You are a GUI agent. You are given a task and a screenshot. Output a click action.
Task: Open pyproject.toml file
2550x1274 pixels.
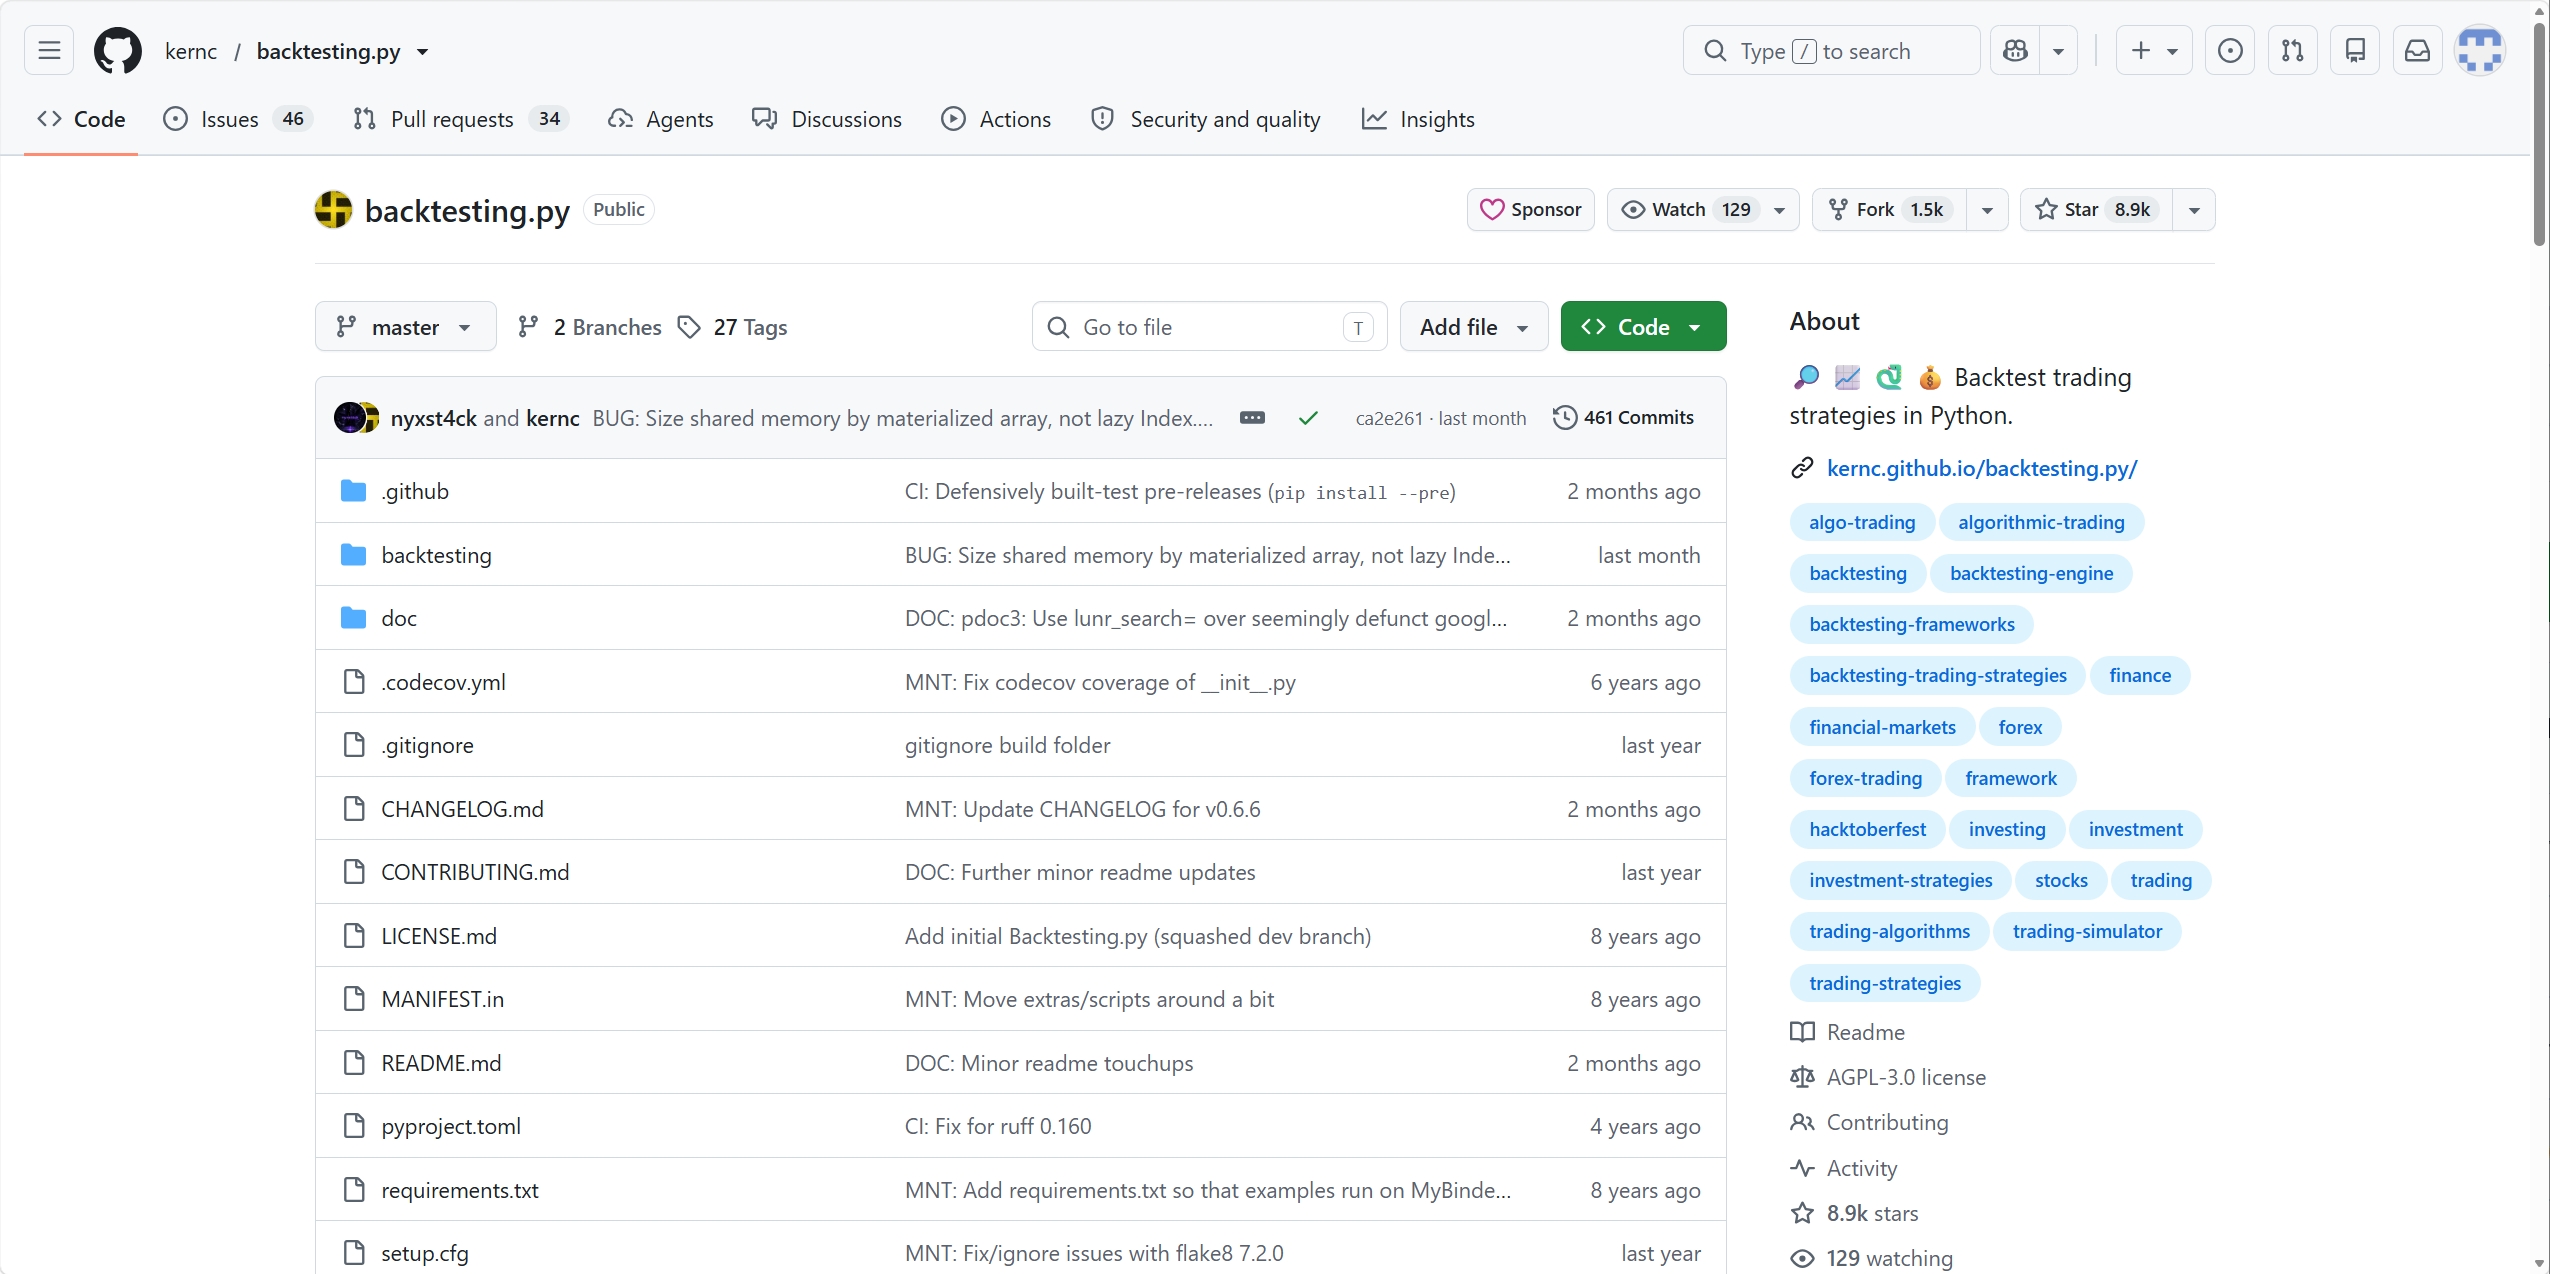click(450, 1126)
